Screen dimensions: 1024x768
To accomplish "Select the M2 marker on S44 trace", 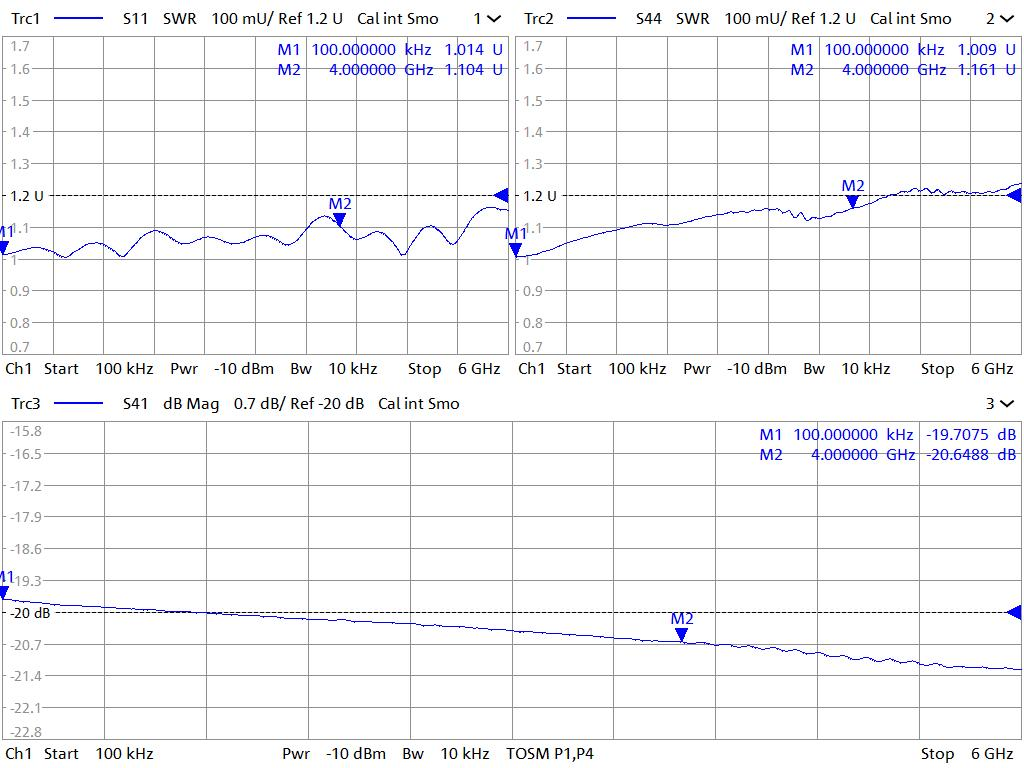I will point(852,201).
